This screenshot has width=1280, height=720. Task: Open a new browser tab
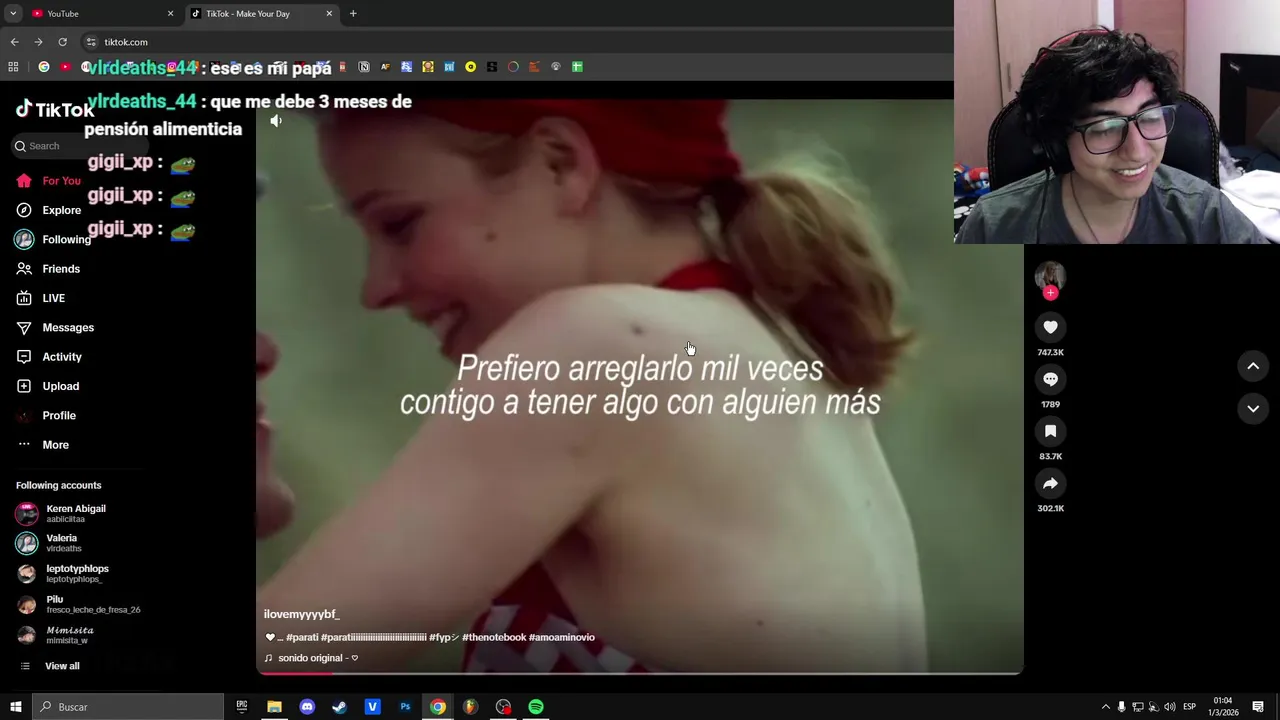353,14
